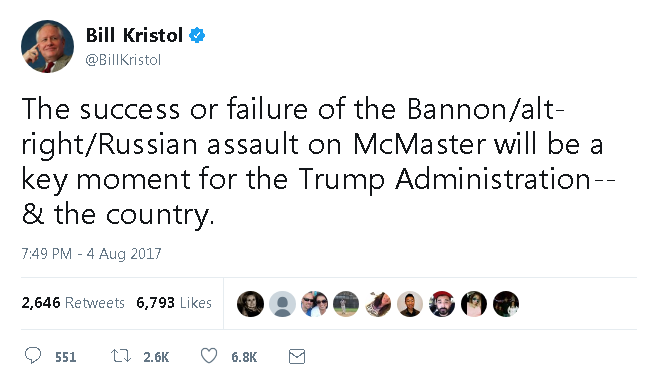The image size is (656, 378).
Task: Click the 6.8K like count
Action: (244, 357)
